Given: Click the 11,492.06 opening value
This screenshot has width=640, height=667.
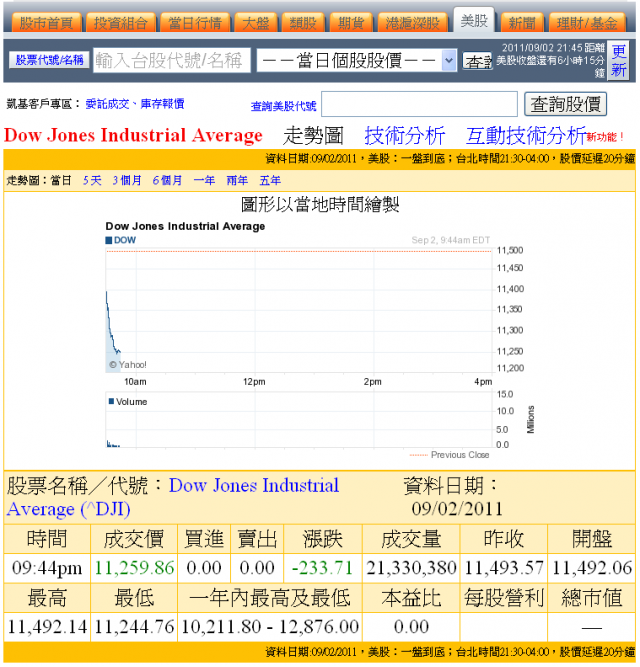Looking at the screenshot, I should pos(592,568).
